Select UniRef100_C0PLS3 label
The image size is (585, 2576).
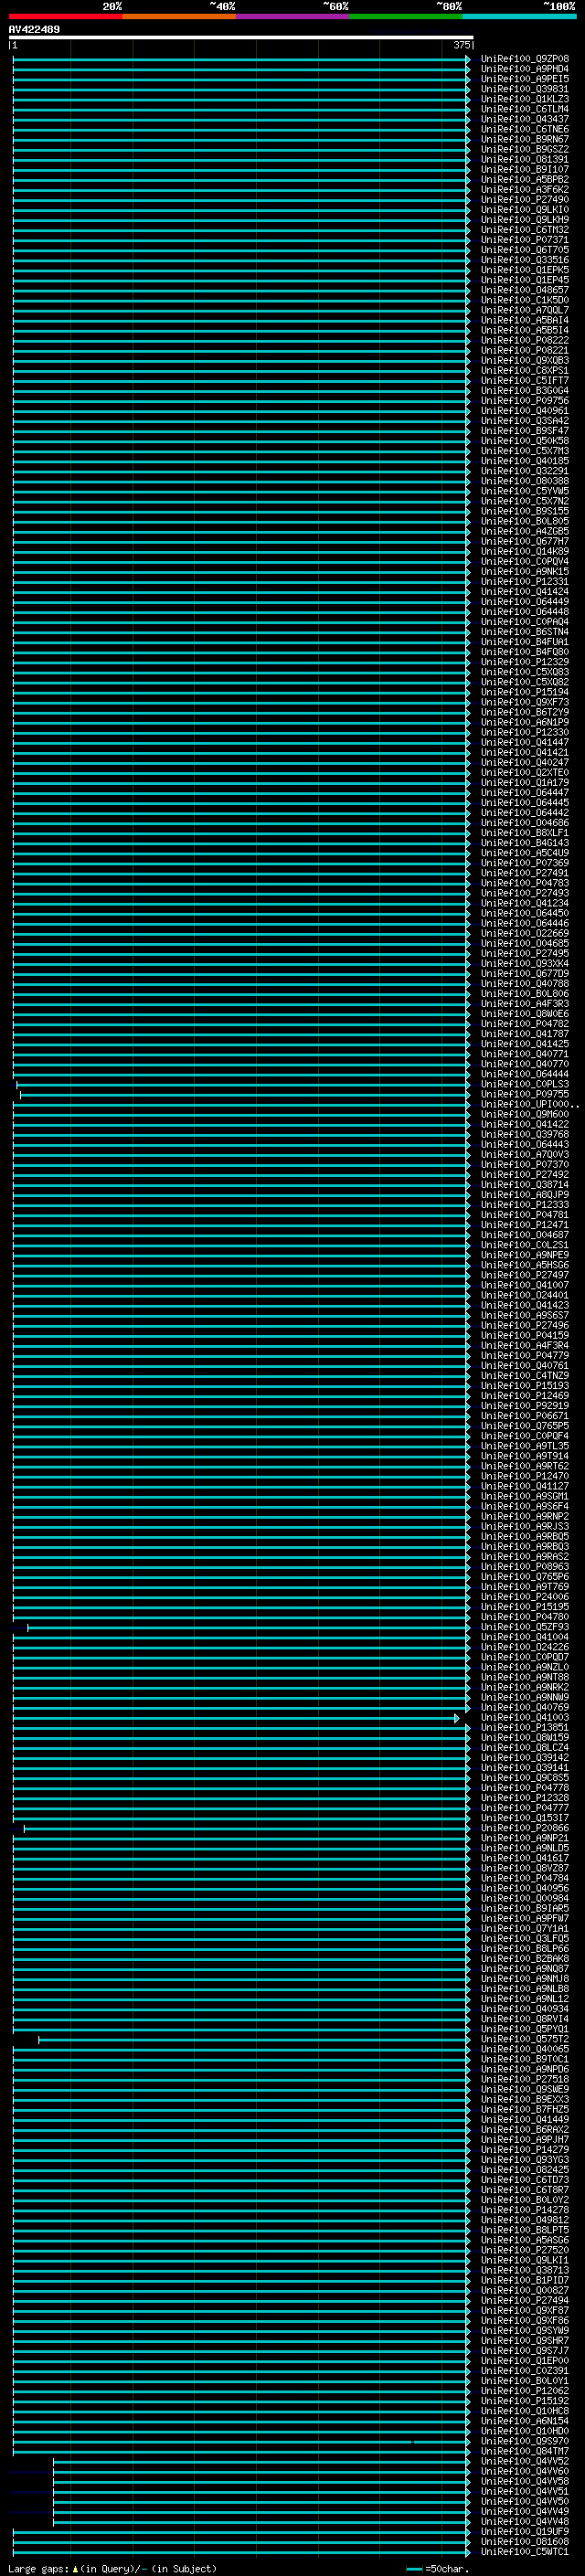pos(524,1084)
